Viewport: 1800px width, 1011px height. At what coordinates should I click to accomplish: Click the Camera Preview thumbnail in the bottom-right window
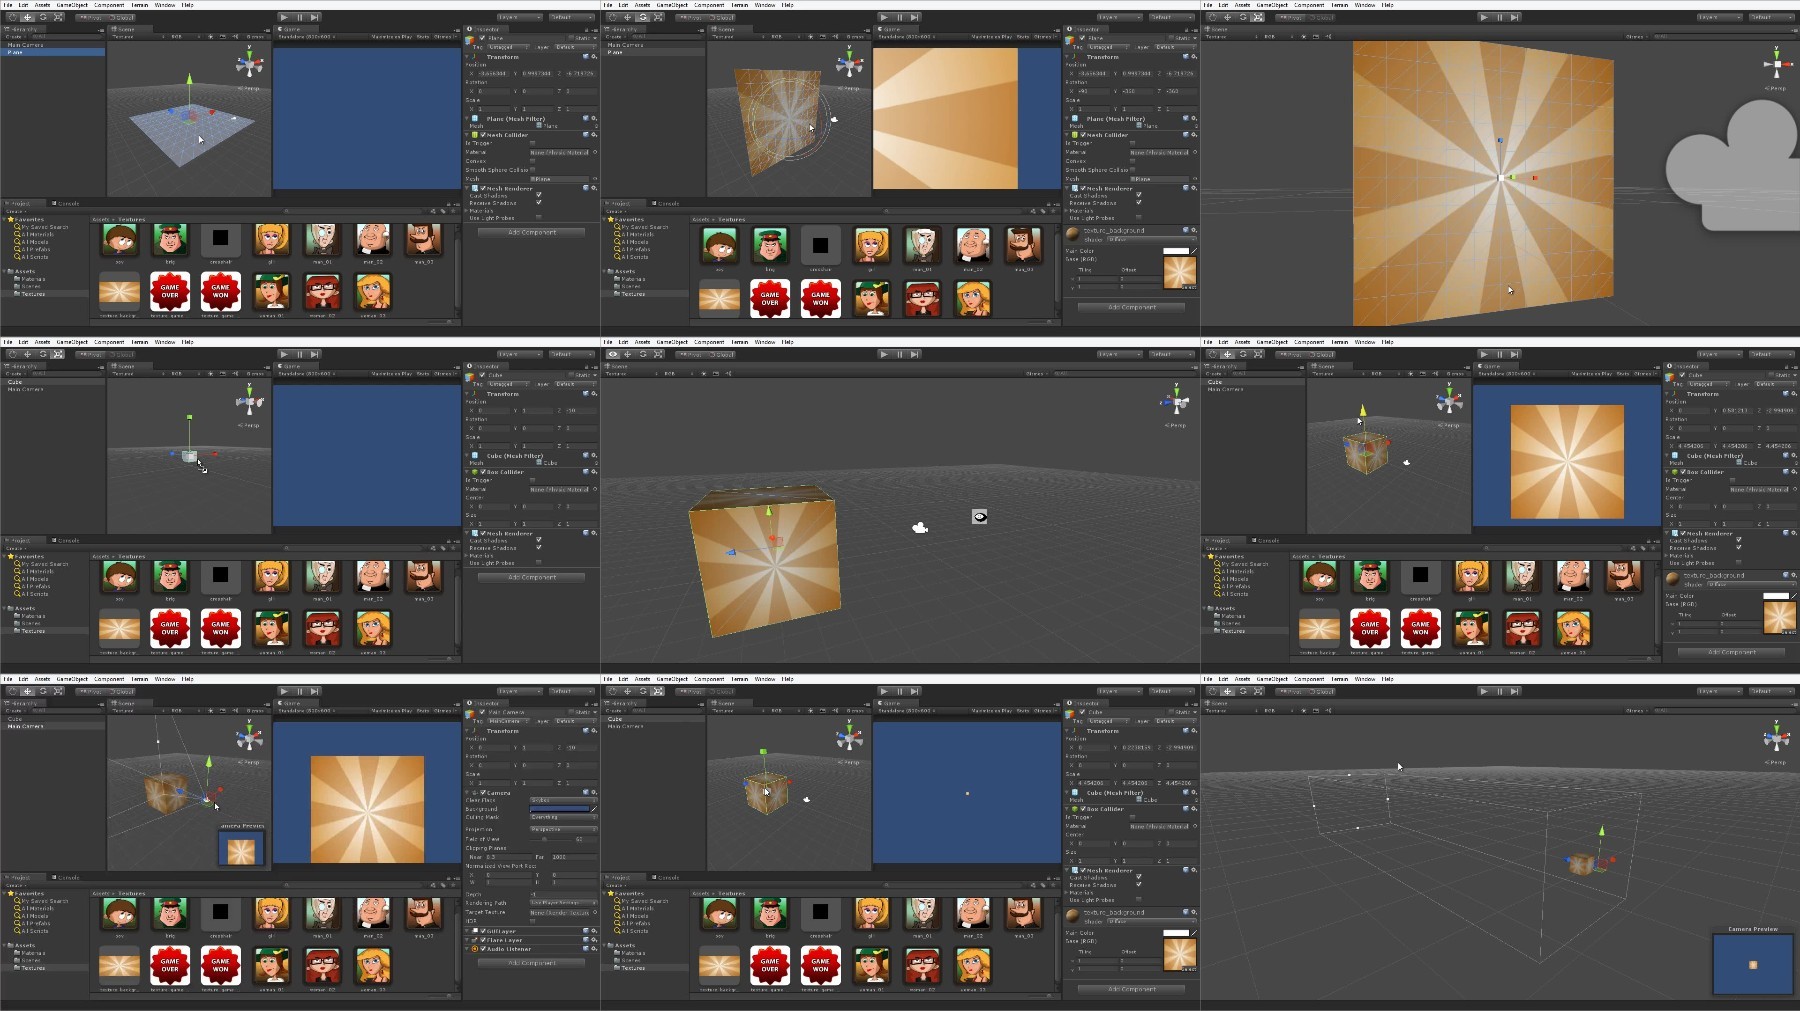click(x=1753, y=964)
